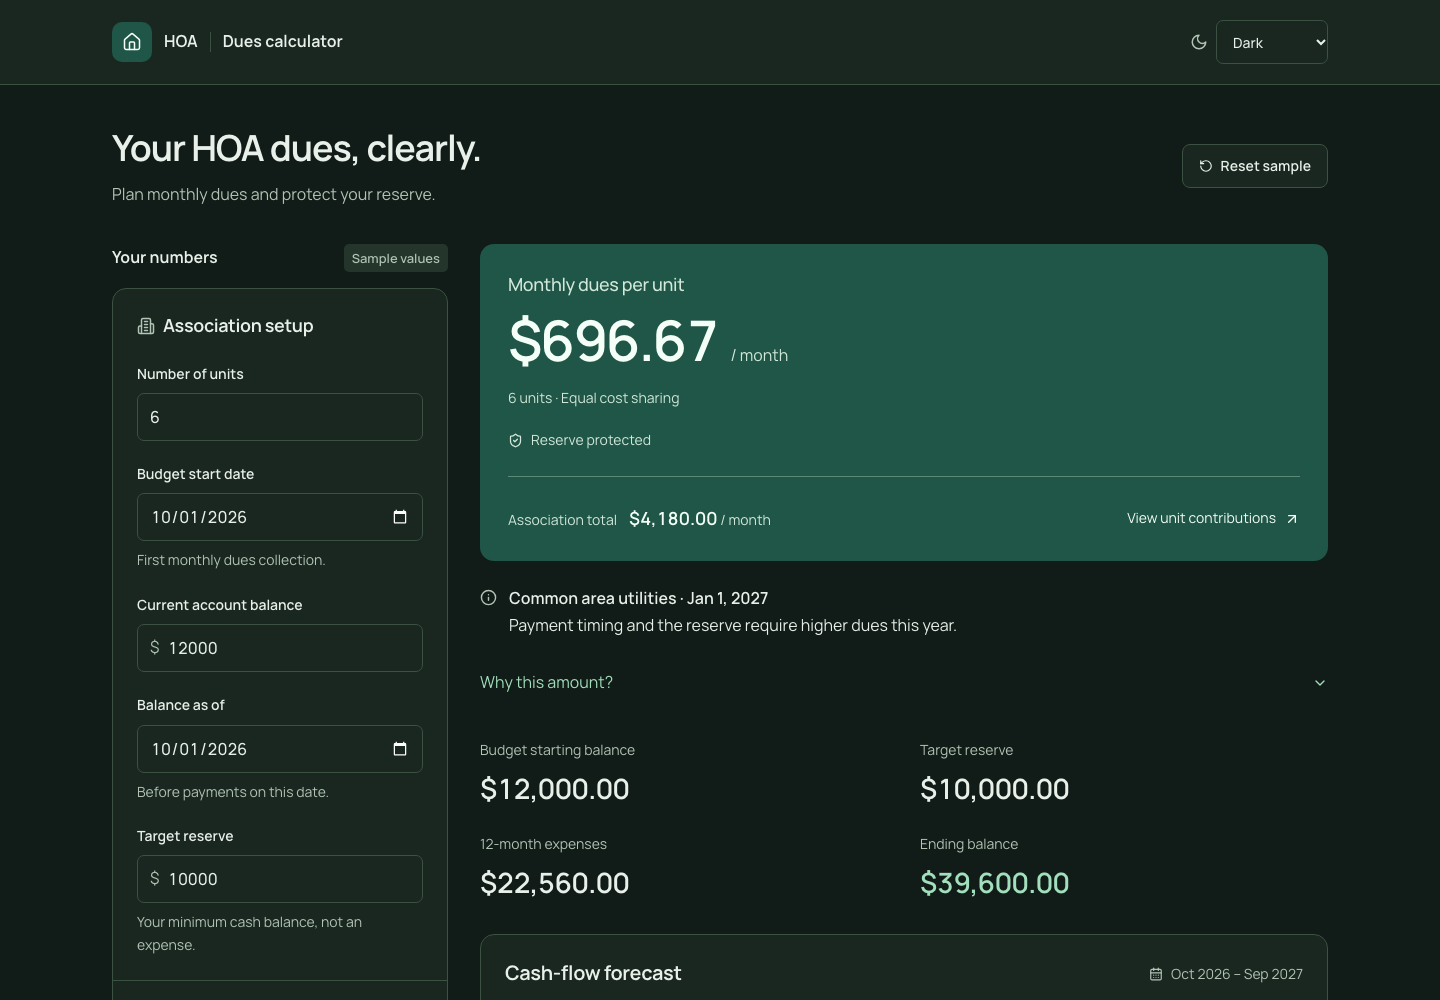Click the Your numbers section heading
The width and height of the screenshot is (1440, 1000).
click(165, 257)
